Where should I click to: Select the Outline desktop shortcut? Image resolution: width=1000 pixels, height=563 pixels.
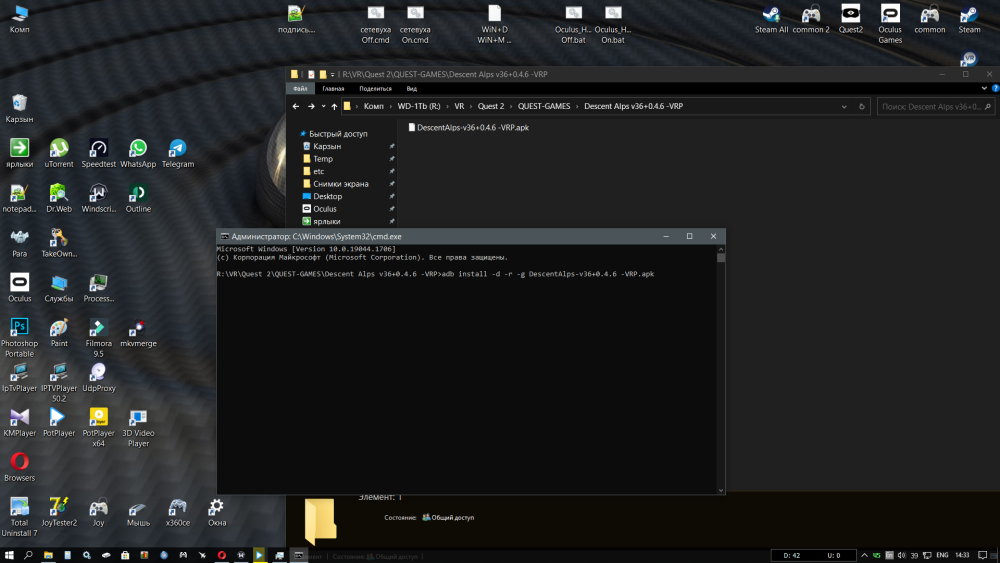[138, 198]
